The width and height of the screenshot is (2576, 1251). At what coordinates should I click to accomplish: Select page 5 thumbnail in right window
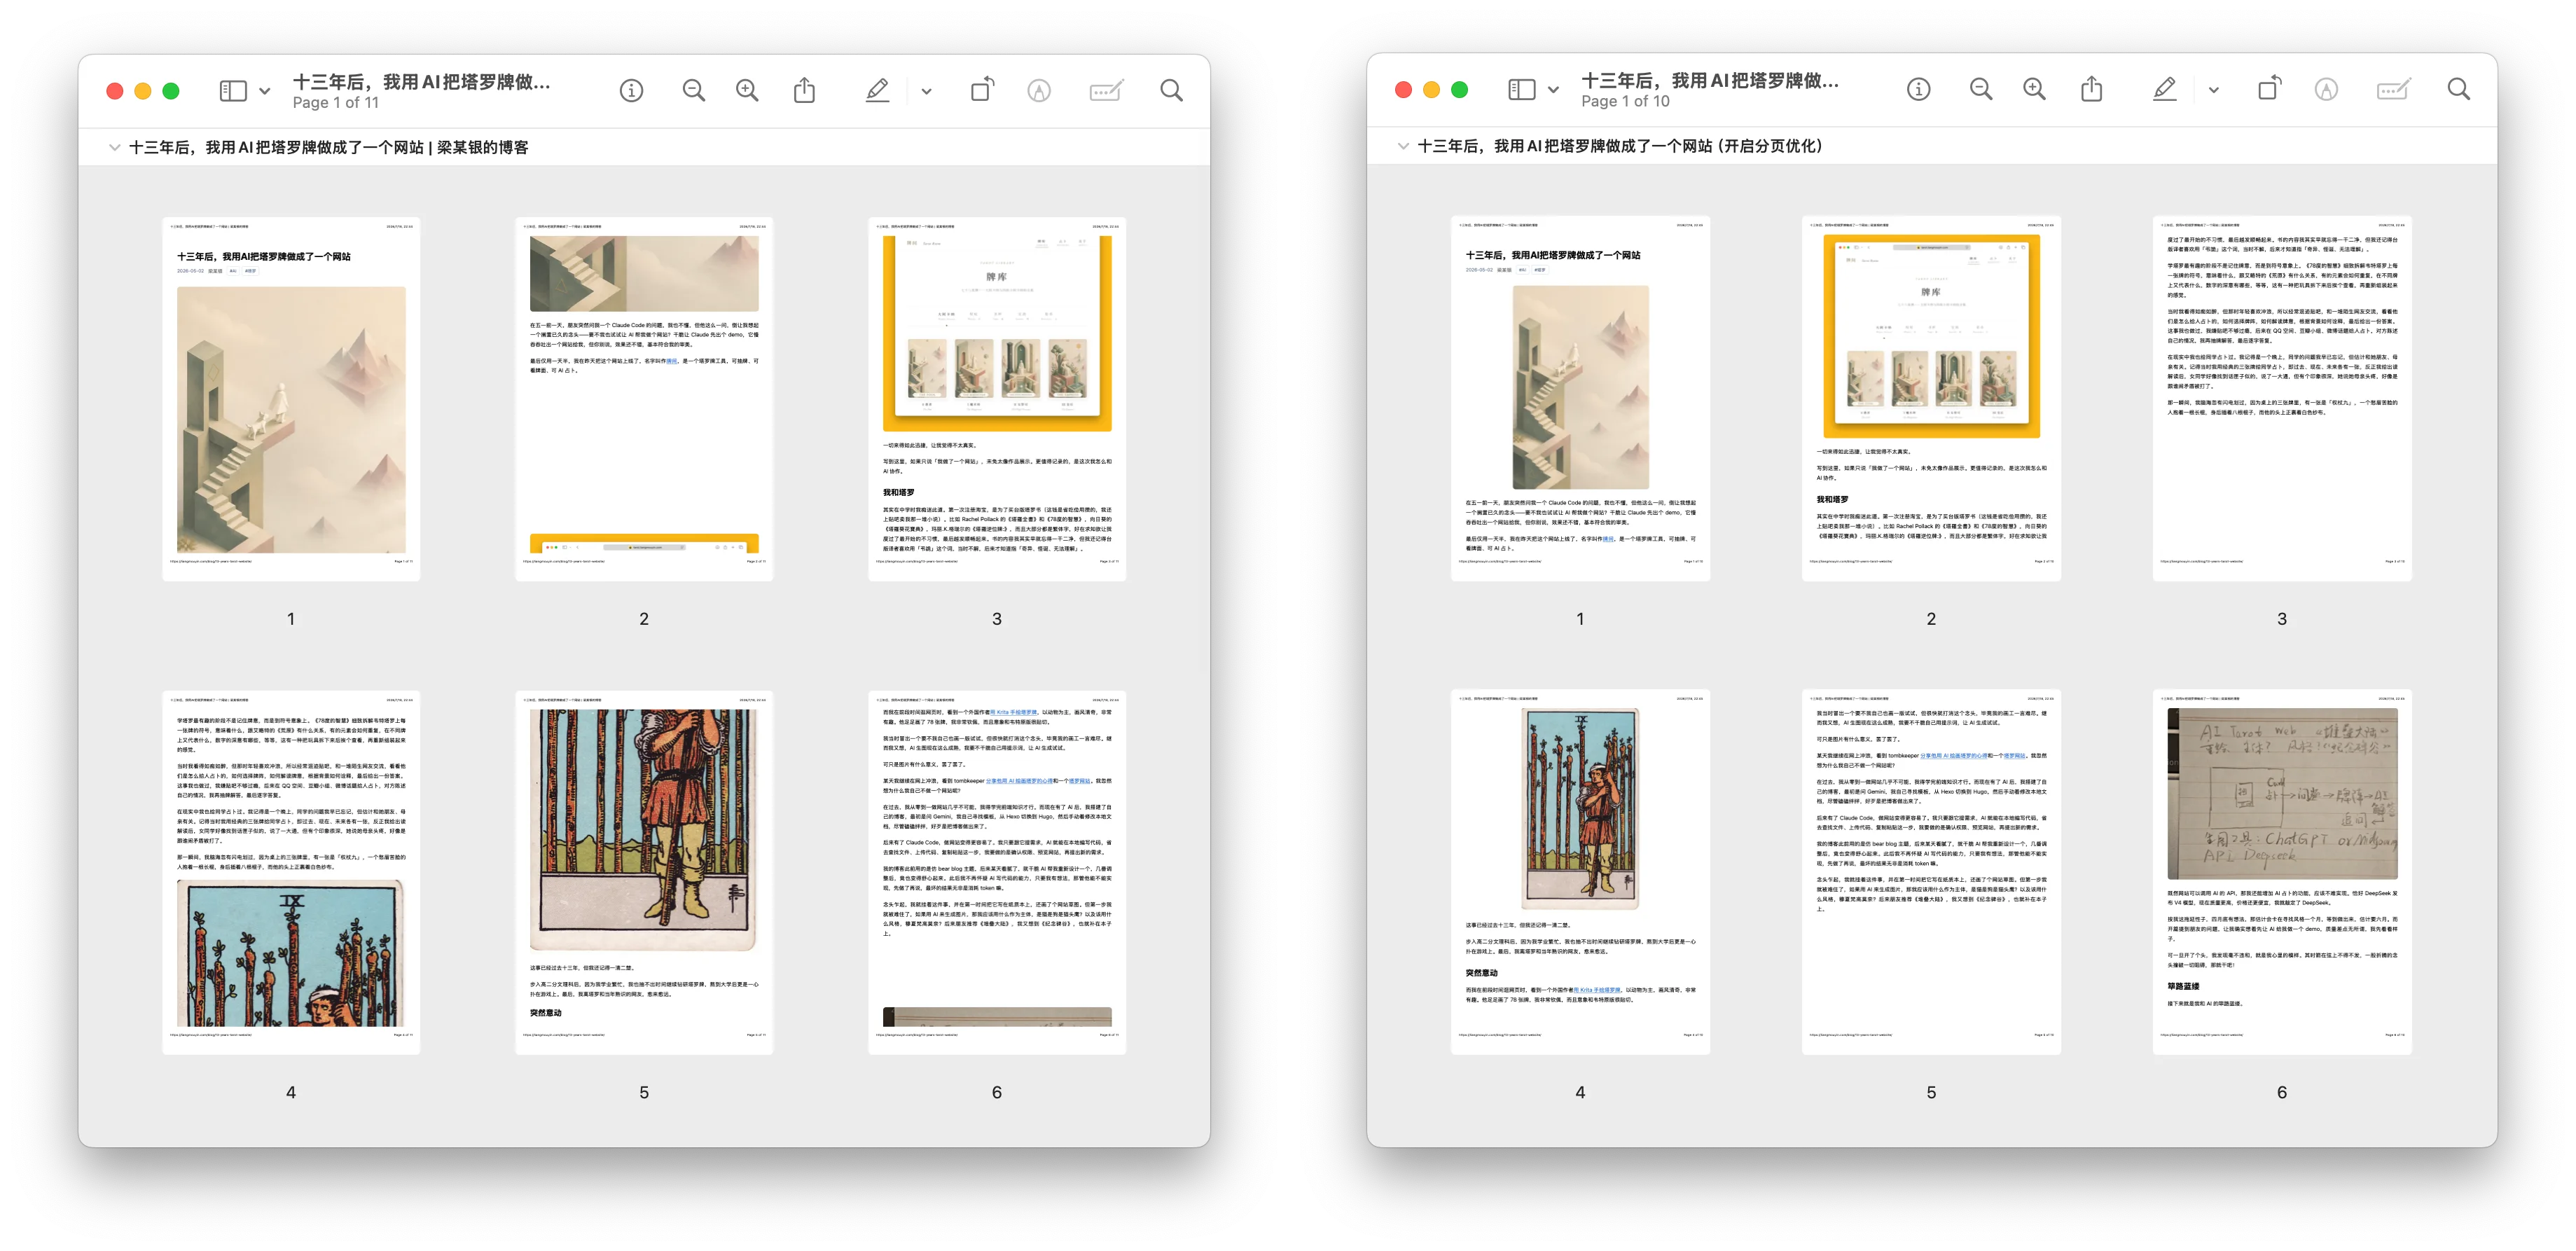1931,872
